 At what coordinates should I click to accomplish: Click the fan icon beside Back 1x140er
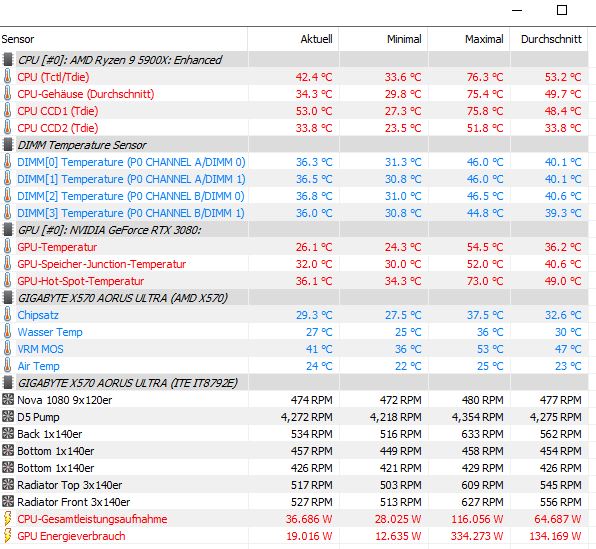tap(8, 433)
